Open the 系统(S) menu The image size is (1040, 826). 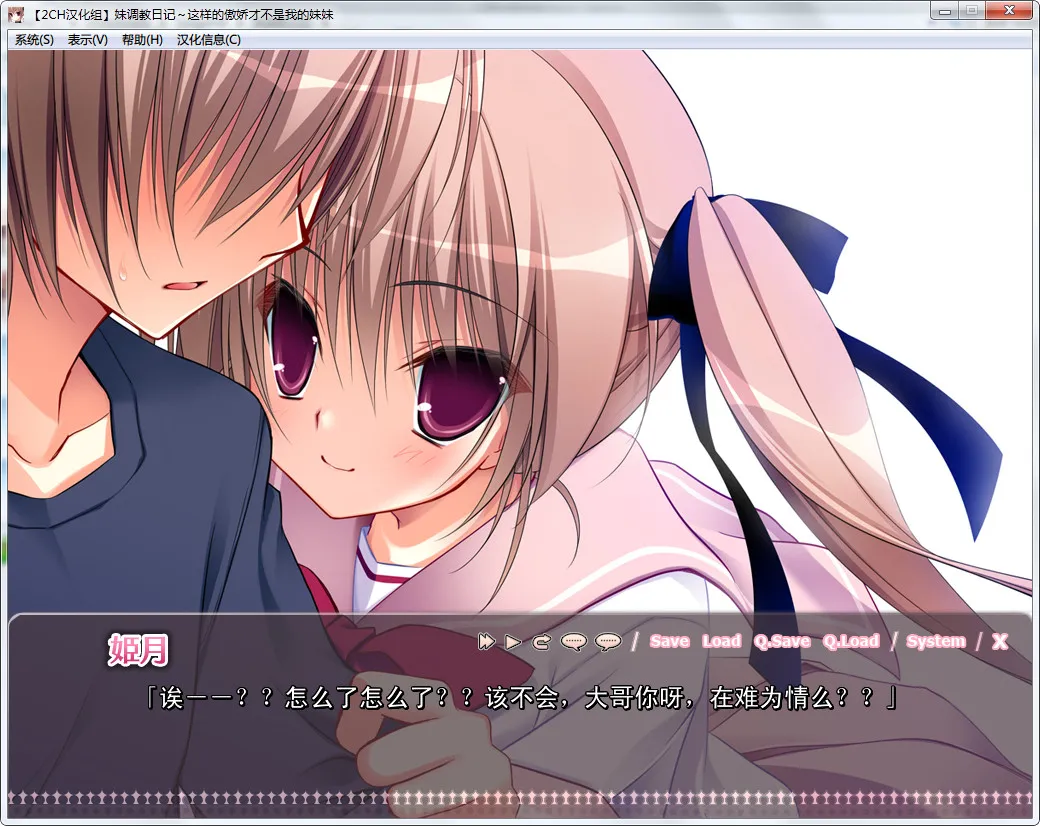coord(35,40)
